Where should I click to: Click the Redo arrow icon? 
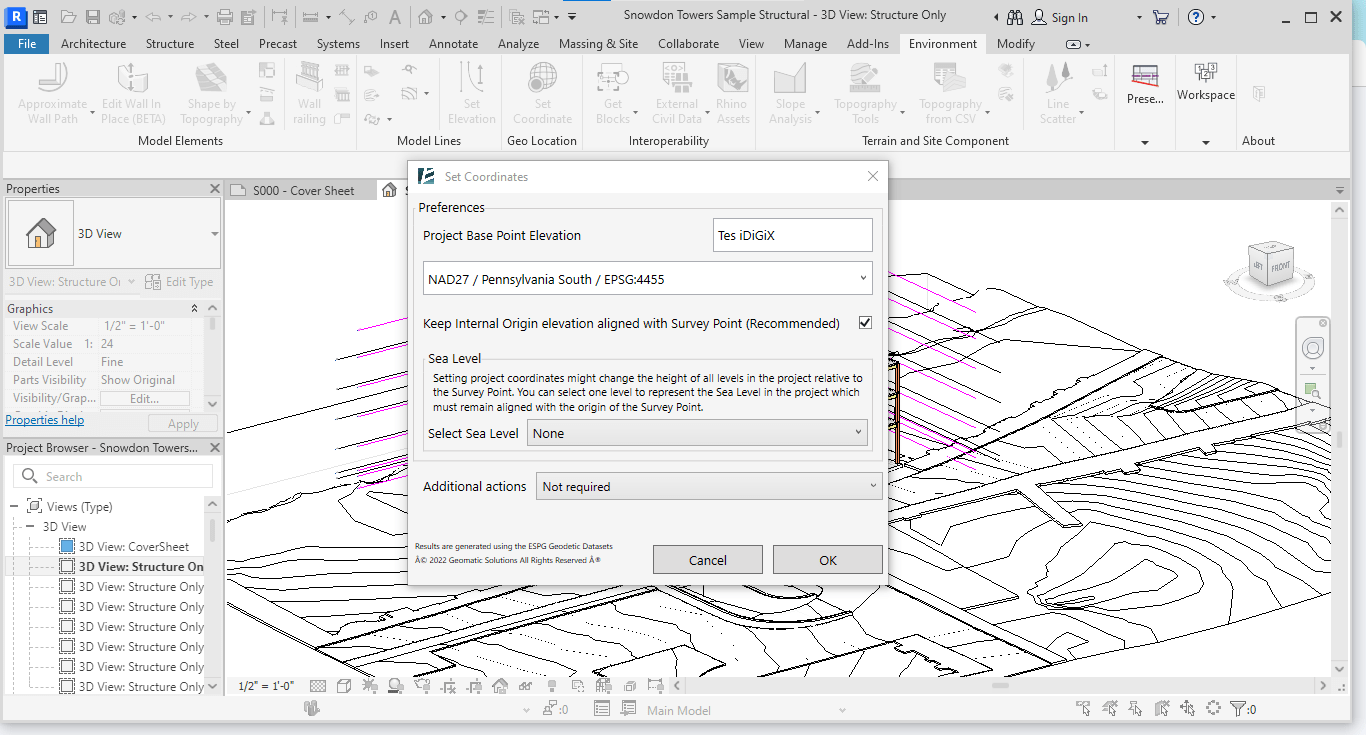[x=189, y=17]
